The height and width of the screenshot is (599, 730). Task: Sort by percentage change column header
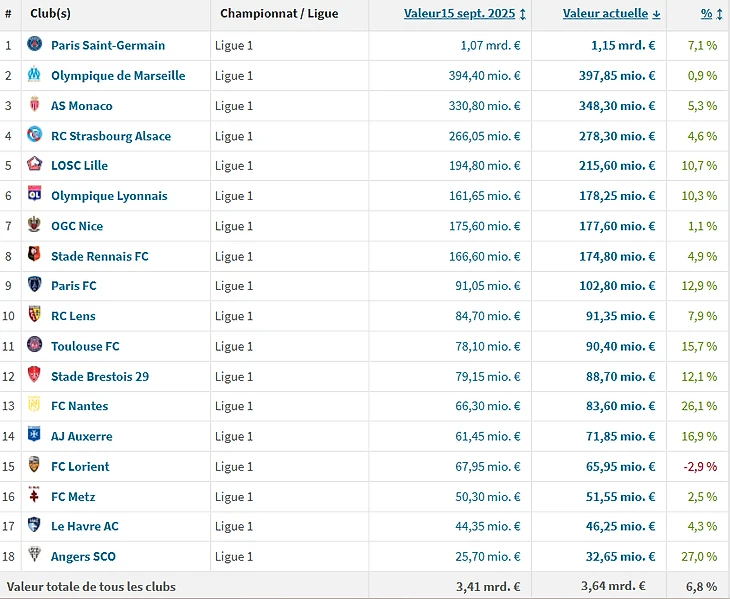point(706,14)
